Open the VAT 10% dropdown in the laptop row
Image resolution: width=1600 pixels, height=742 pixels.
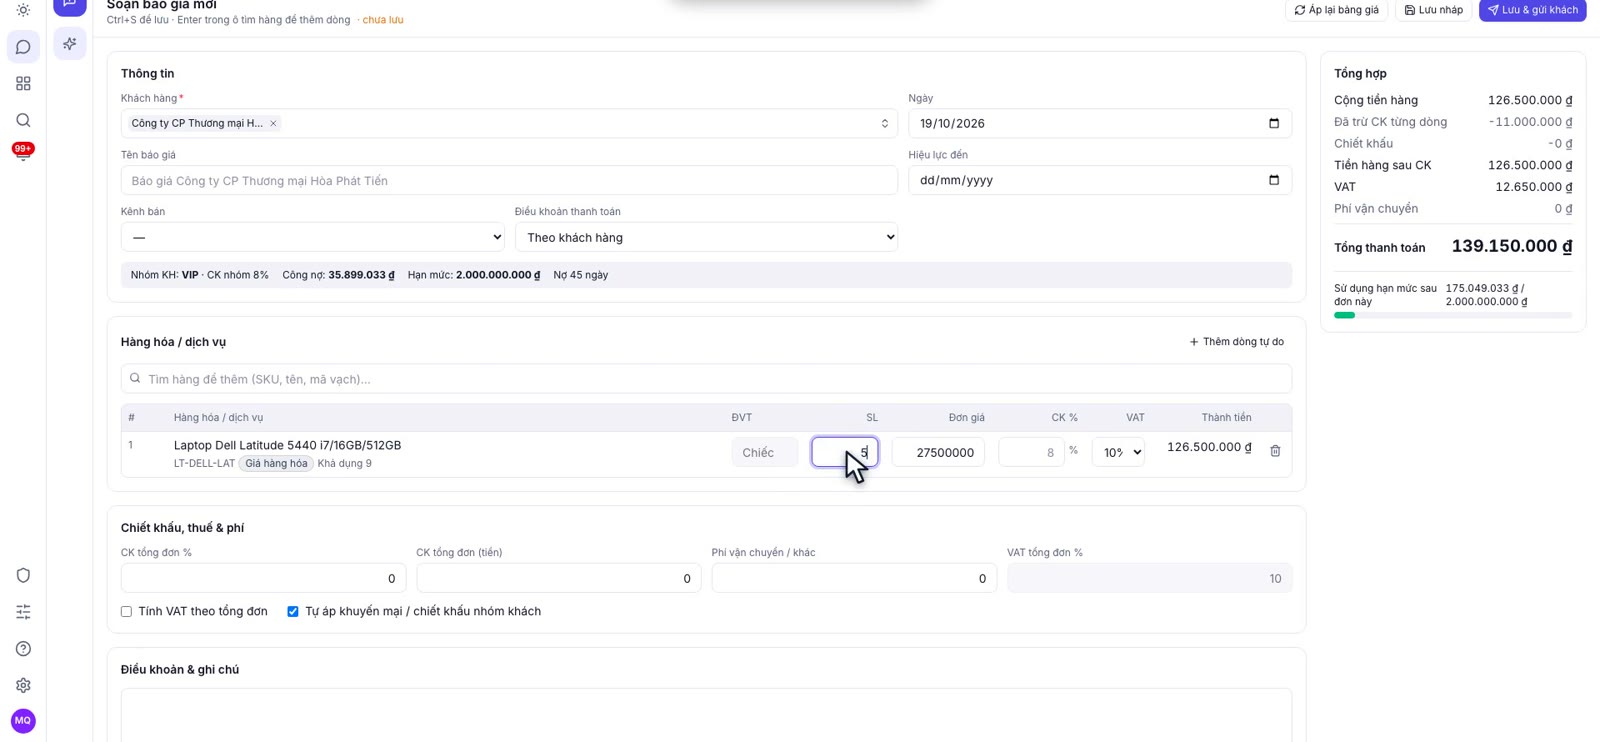coord(1118,453)
